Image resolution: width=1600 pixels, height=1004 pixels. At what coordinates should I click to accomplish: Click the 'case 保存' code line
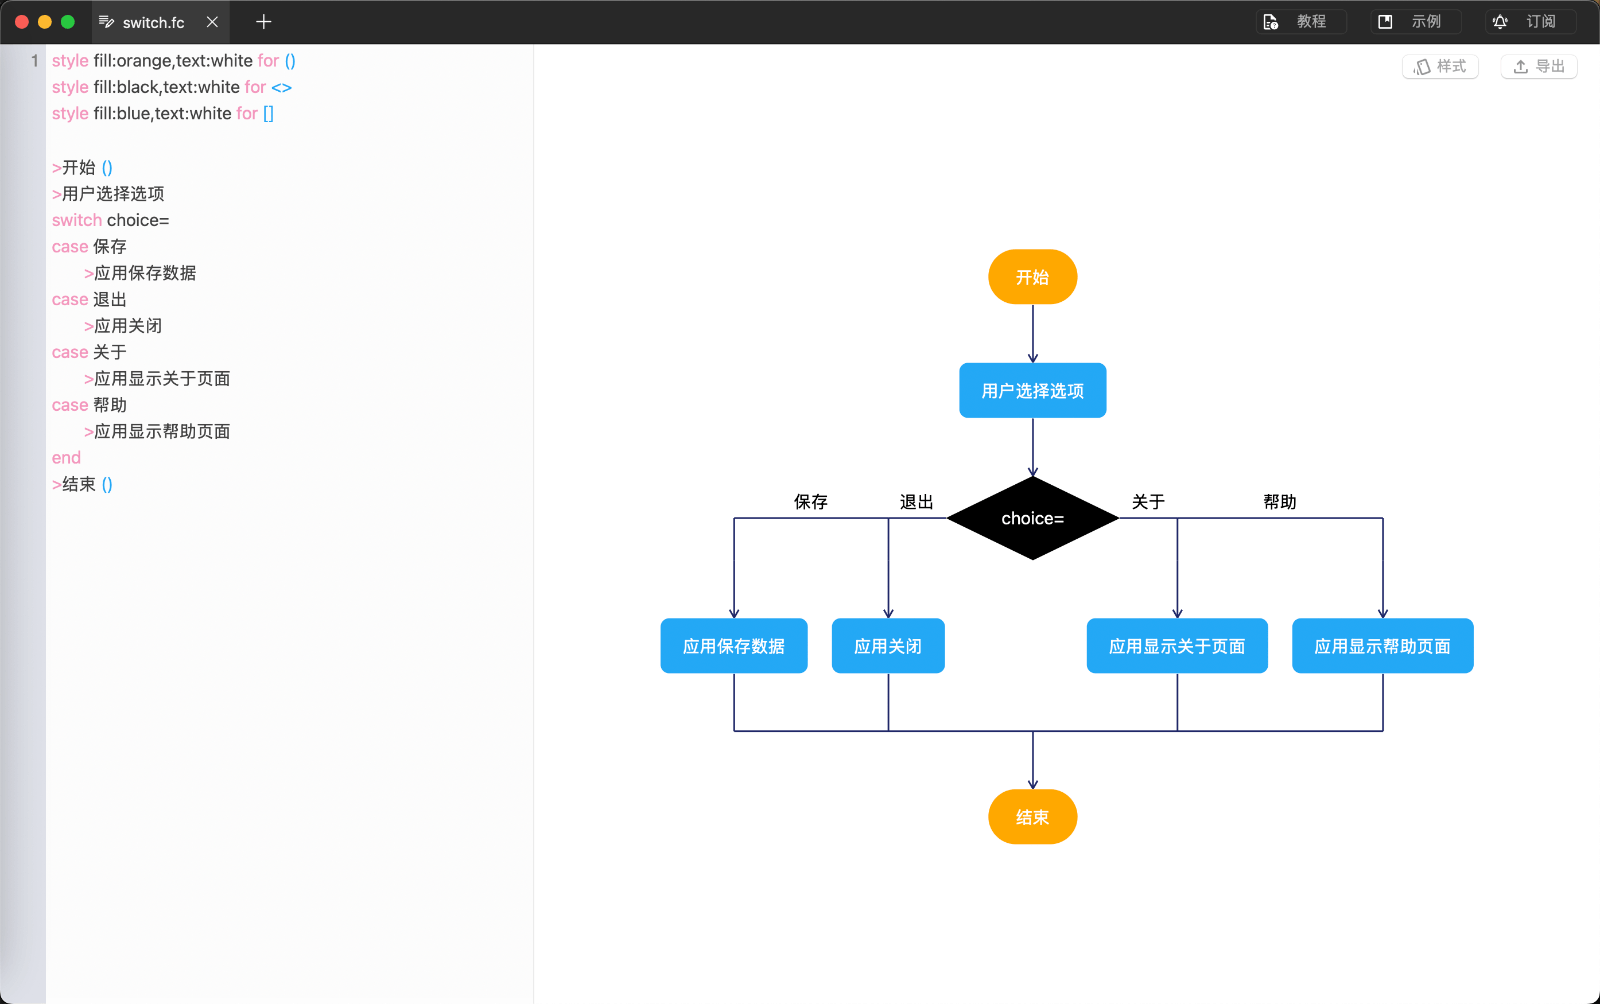click(x=89, y=247)
